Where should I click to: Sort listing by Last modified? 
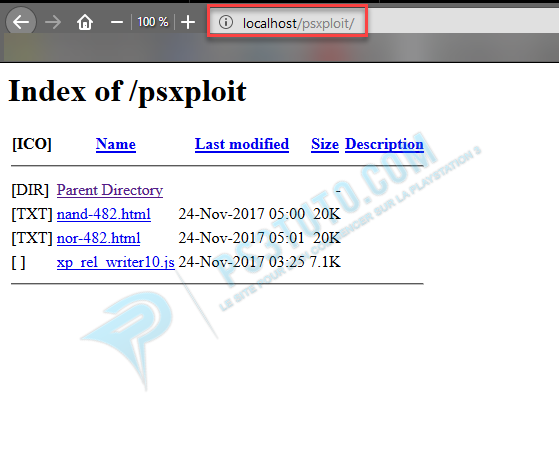242,144
